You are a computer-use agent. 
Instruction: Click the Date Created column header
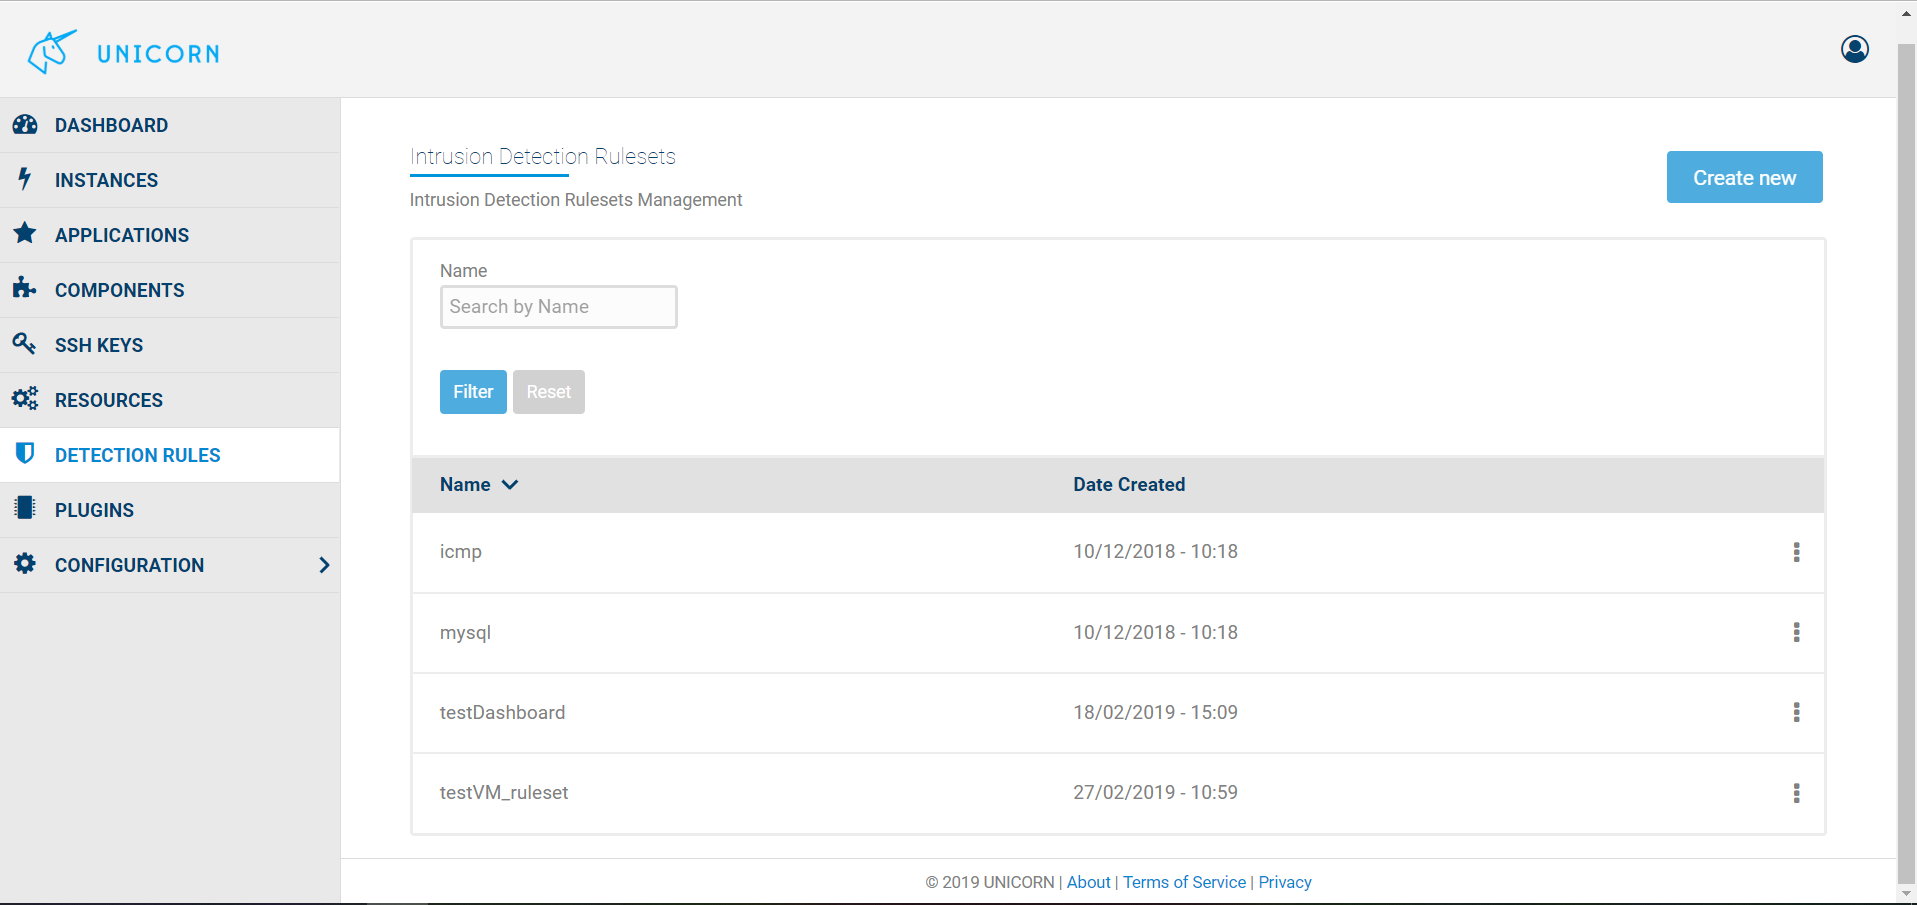coord(1129,485)
